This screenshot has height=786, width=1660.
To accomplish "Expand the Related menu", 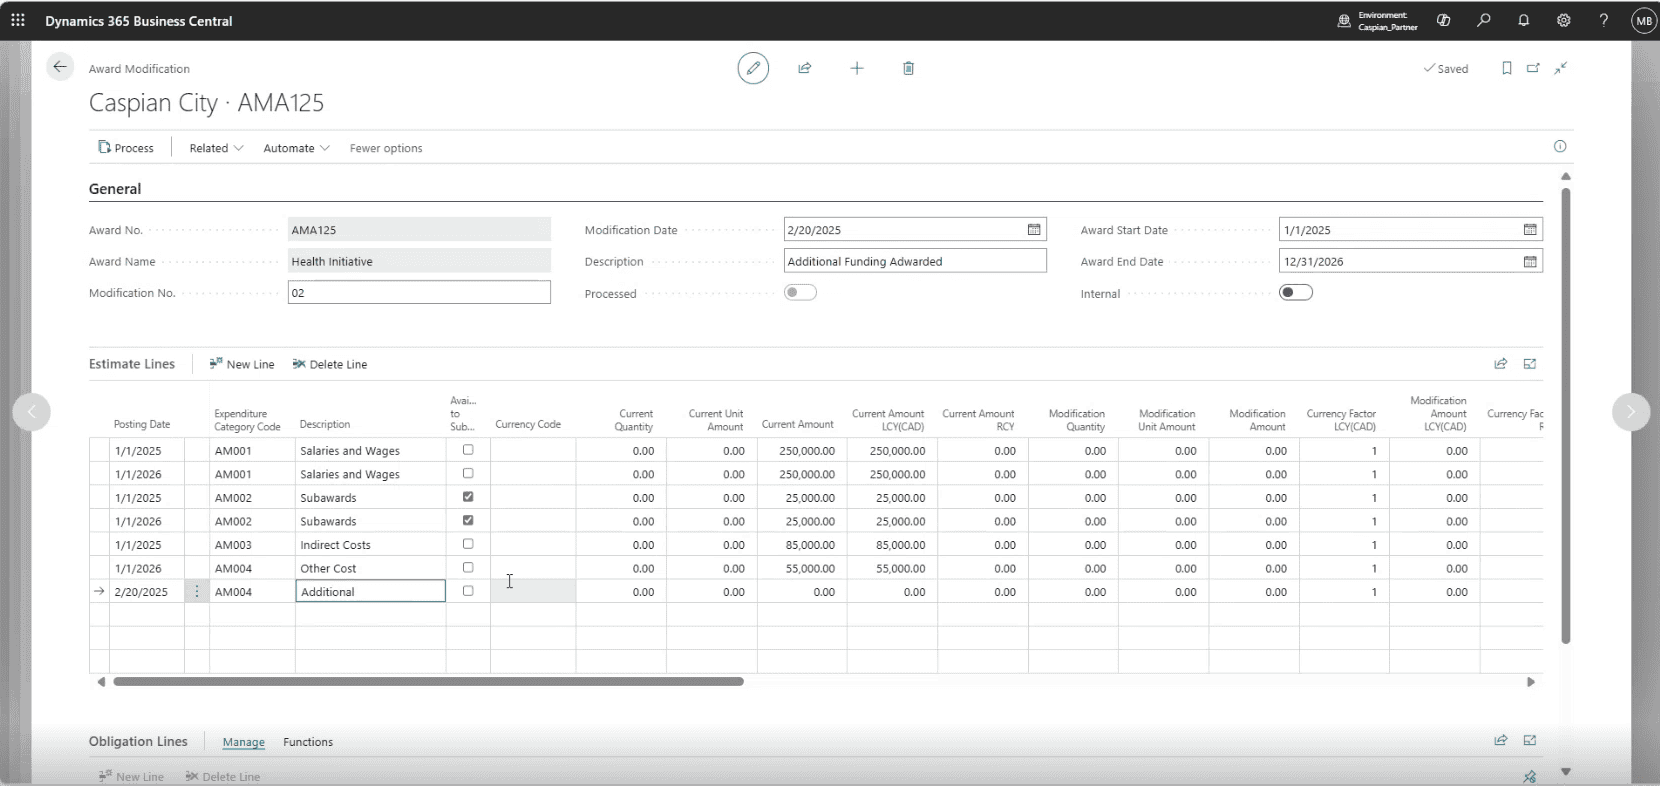I will click(216, 148).
